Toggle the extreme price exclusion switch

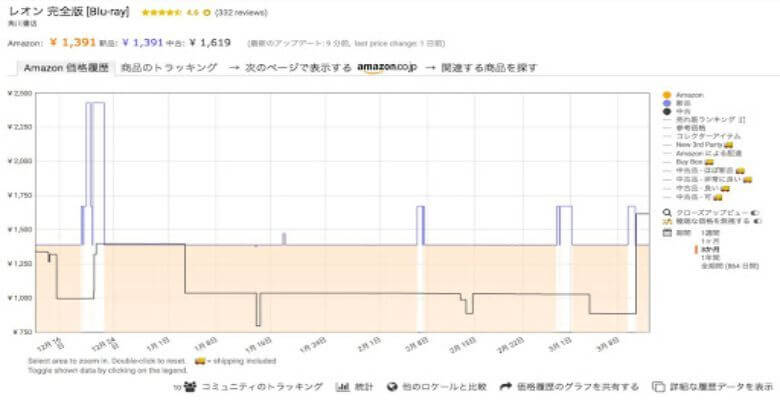(x=754, y=221)
